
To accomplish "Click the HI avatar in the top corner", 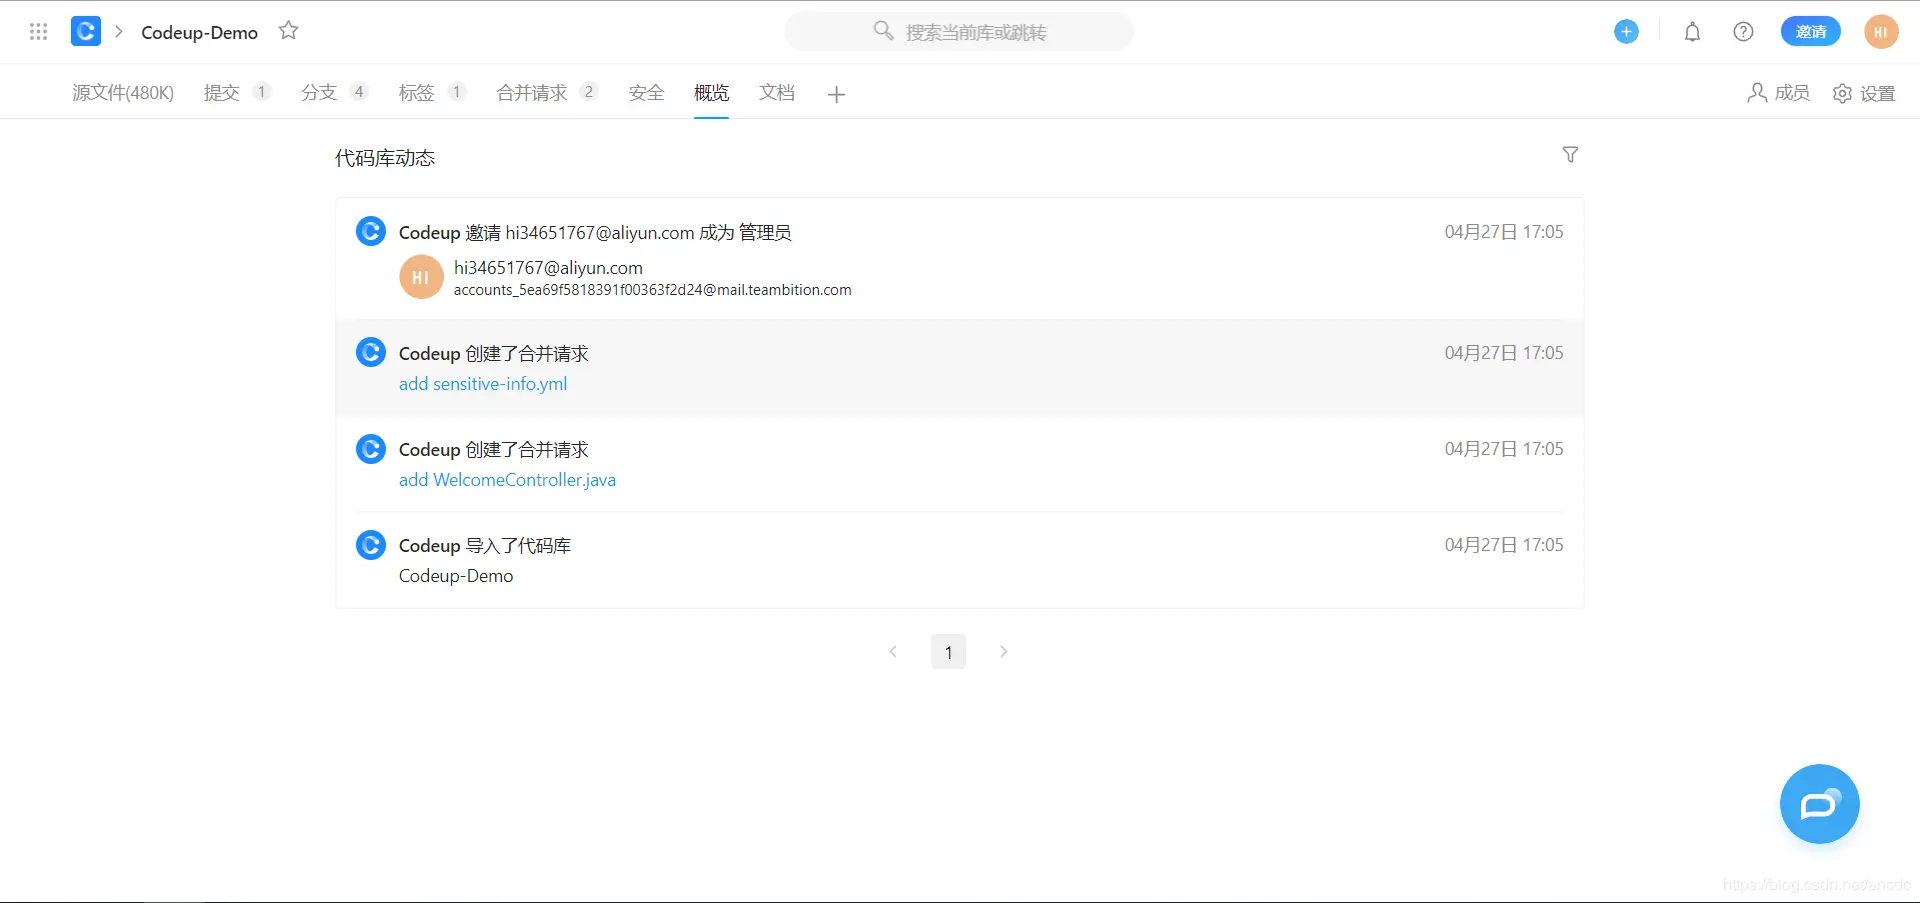I will coord(1881,31).
